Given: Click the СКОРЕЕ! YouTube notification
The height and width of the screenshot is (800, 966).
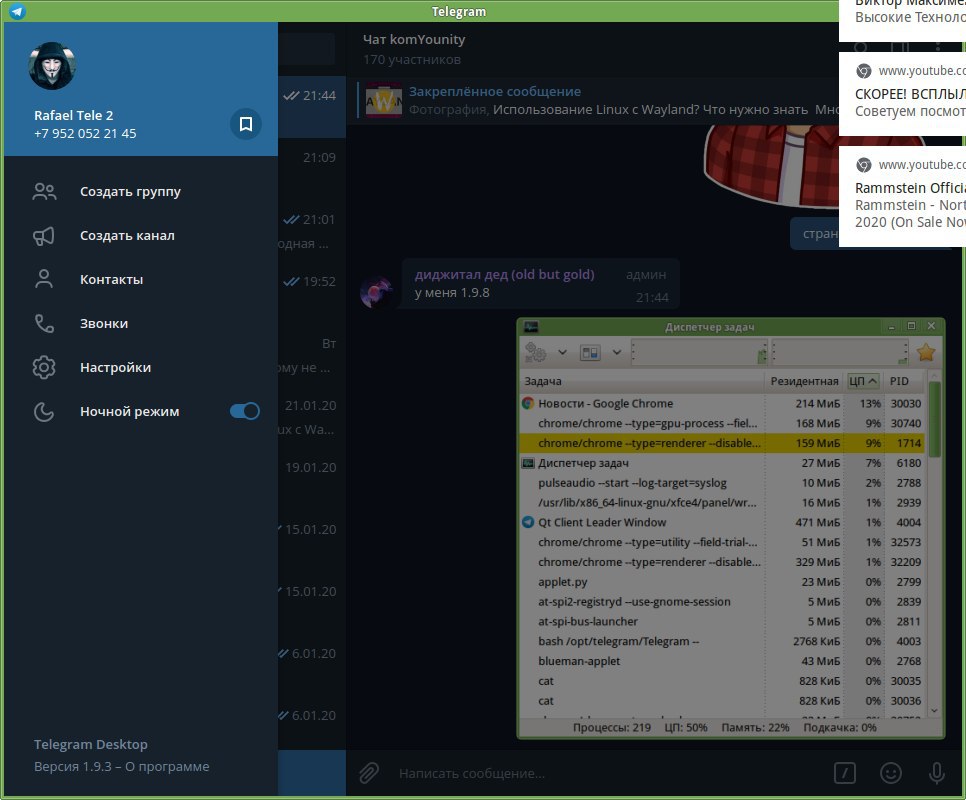Looking at the screenshot, I should pos(903,94).
